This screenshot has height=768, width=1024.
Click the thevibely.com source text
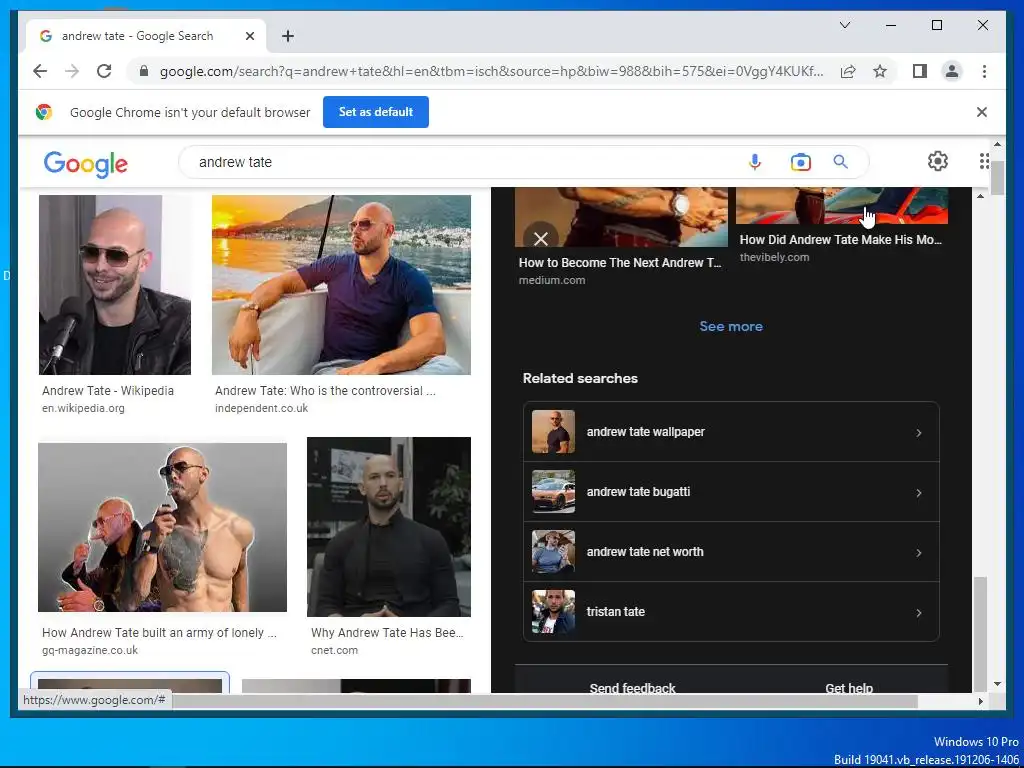coord(774,257)
